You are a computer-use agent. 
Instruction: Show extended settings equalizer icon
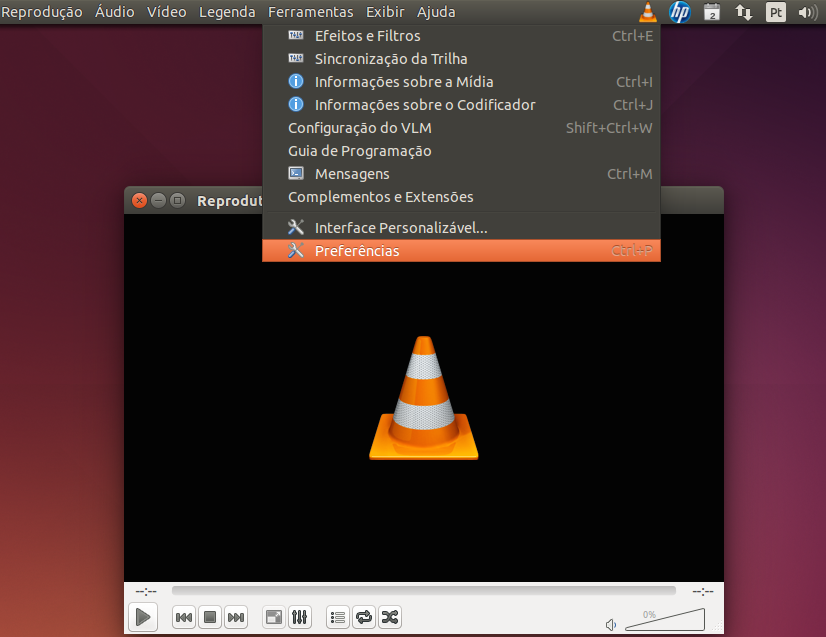(x=300, y=617)
